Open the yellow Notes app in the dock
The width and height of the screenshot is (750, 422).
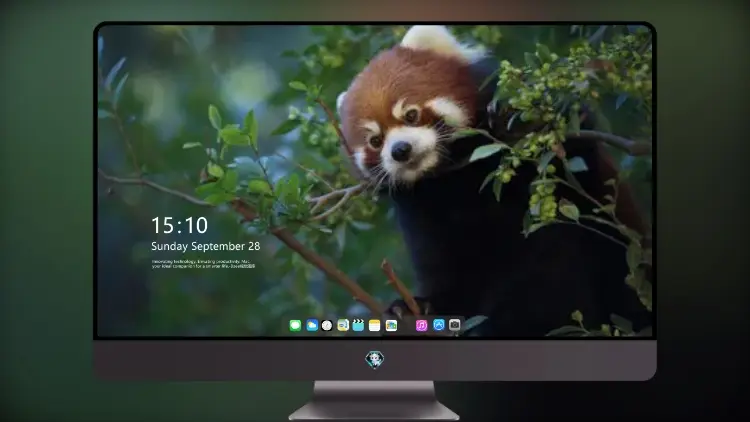(375, 325)
